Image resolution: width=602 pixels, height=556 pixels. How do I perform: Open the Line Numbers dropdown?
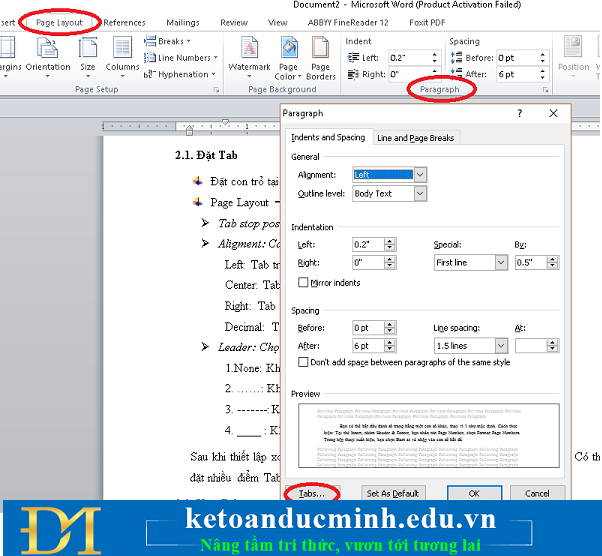point(181,58)
